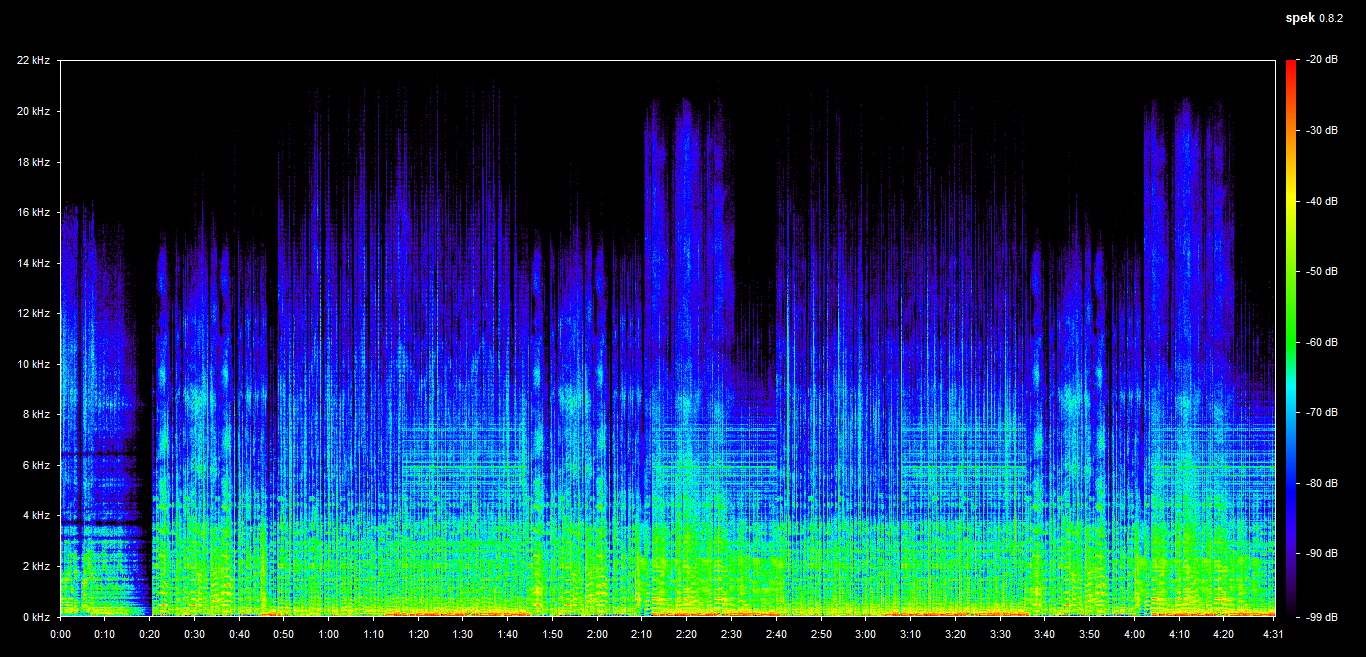Click the 3:00 time marker

coord(866,634)
